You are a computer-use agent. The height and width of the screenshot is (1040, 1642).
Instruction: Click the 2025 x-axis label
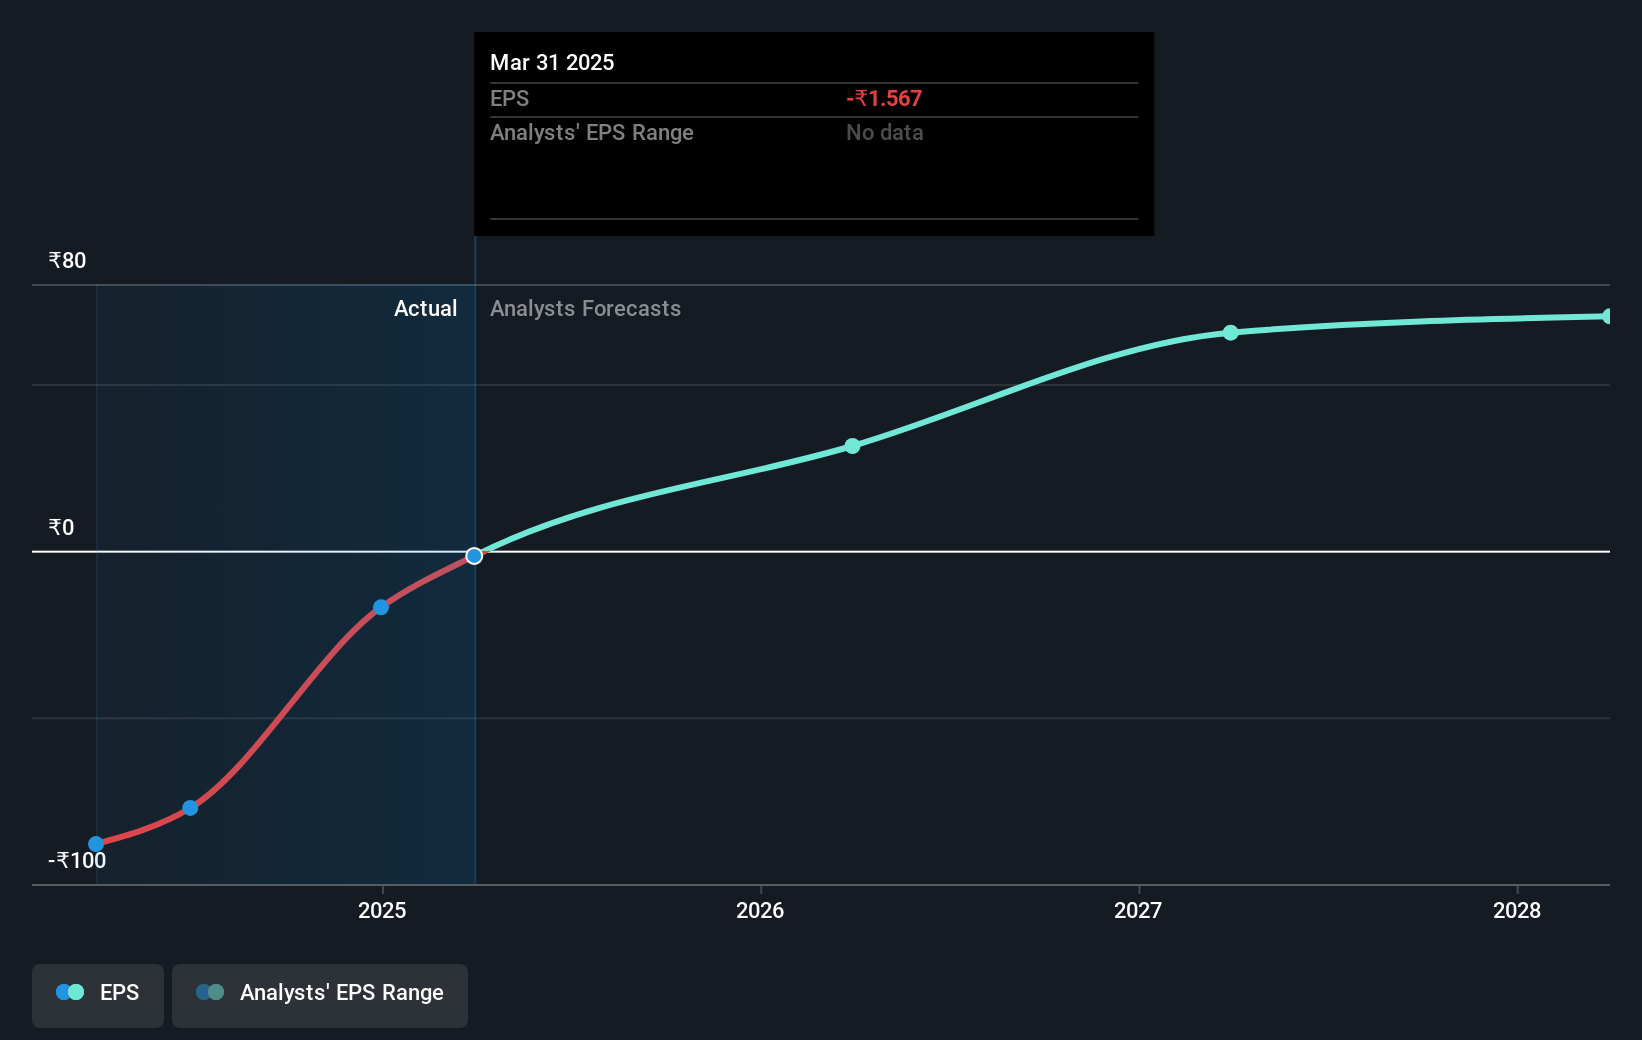[x=382, y=910]
